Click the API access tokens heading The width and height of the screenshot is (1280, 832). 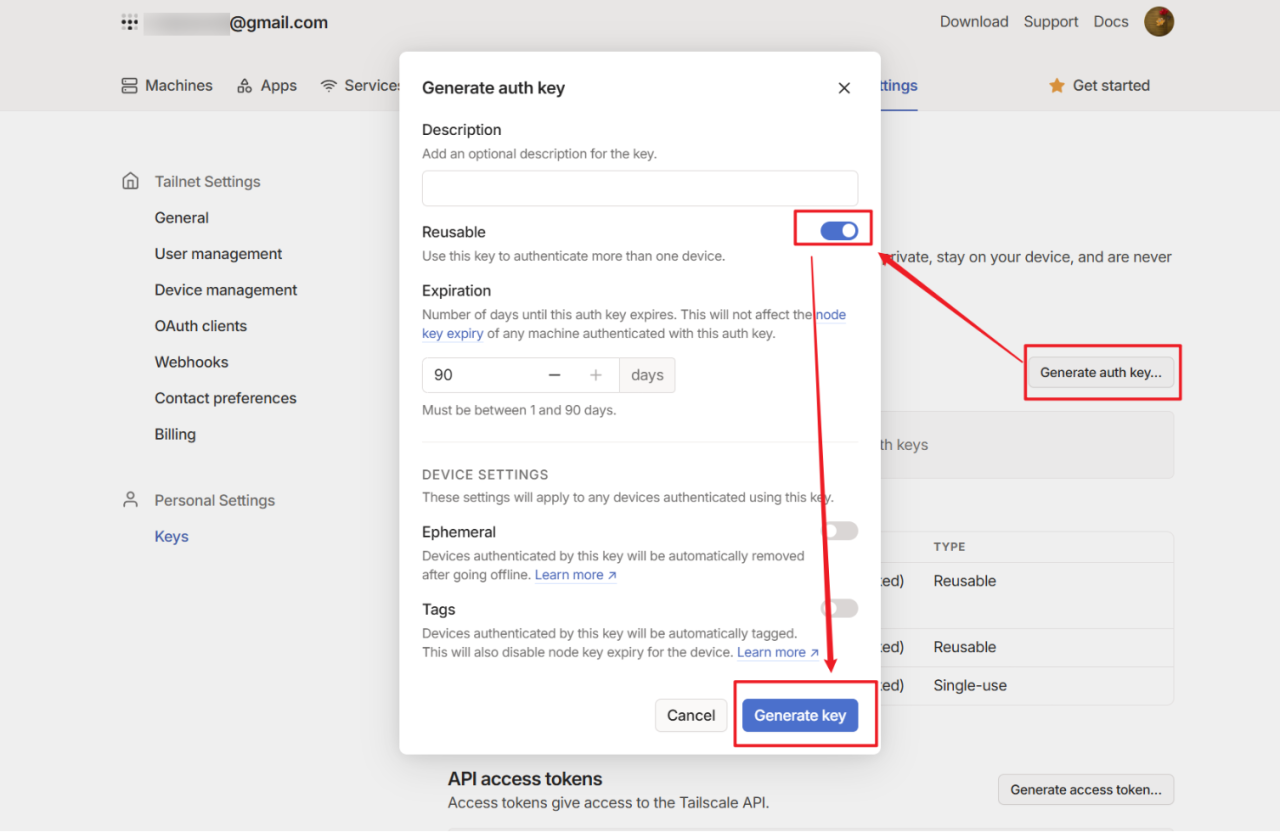525,779
